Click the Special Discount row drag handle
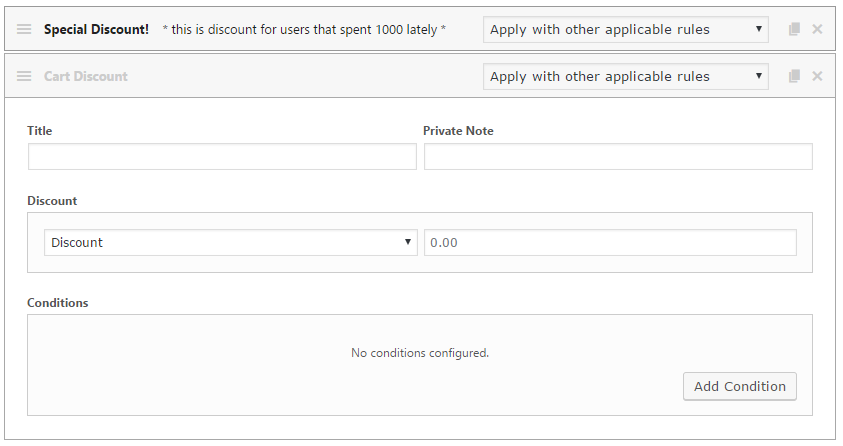Image resolution: width=843 pixels, height=446 pixels. point(24,29)
